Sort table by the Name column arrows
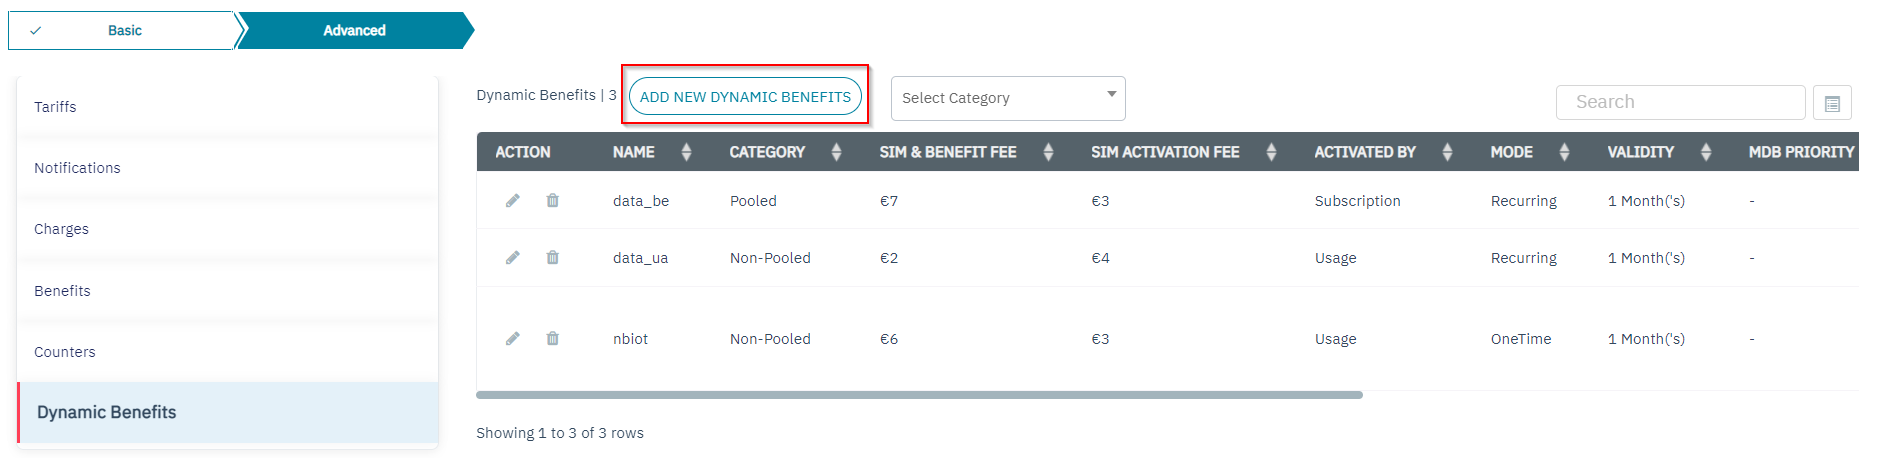 [x=686, y=152]
